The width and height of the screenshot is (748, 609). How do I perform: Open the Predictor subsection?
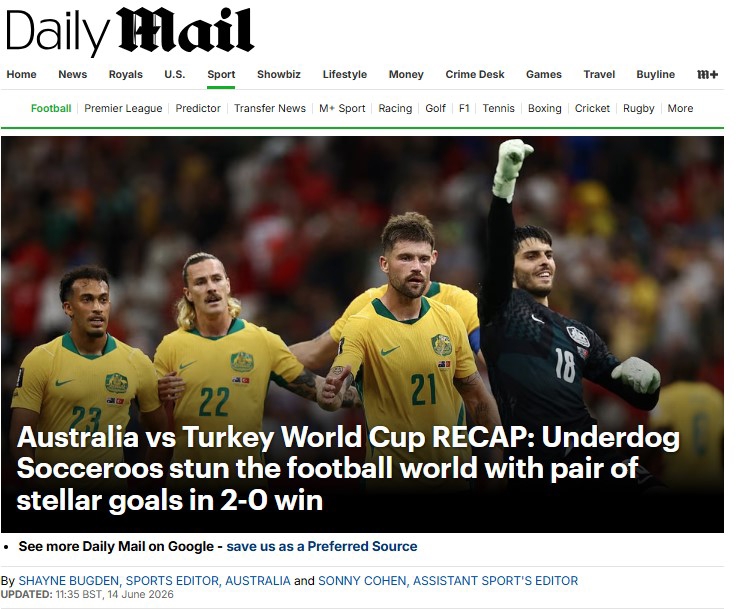pyautogui.click(x=198, y=108)
